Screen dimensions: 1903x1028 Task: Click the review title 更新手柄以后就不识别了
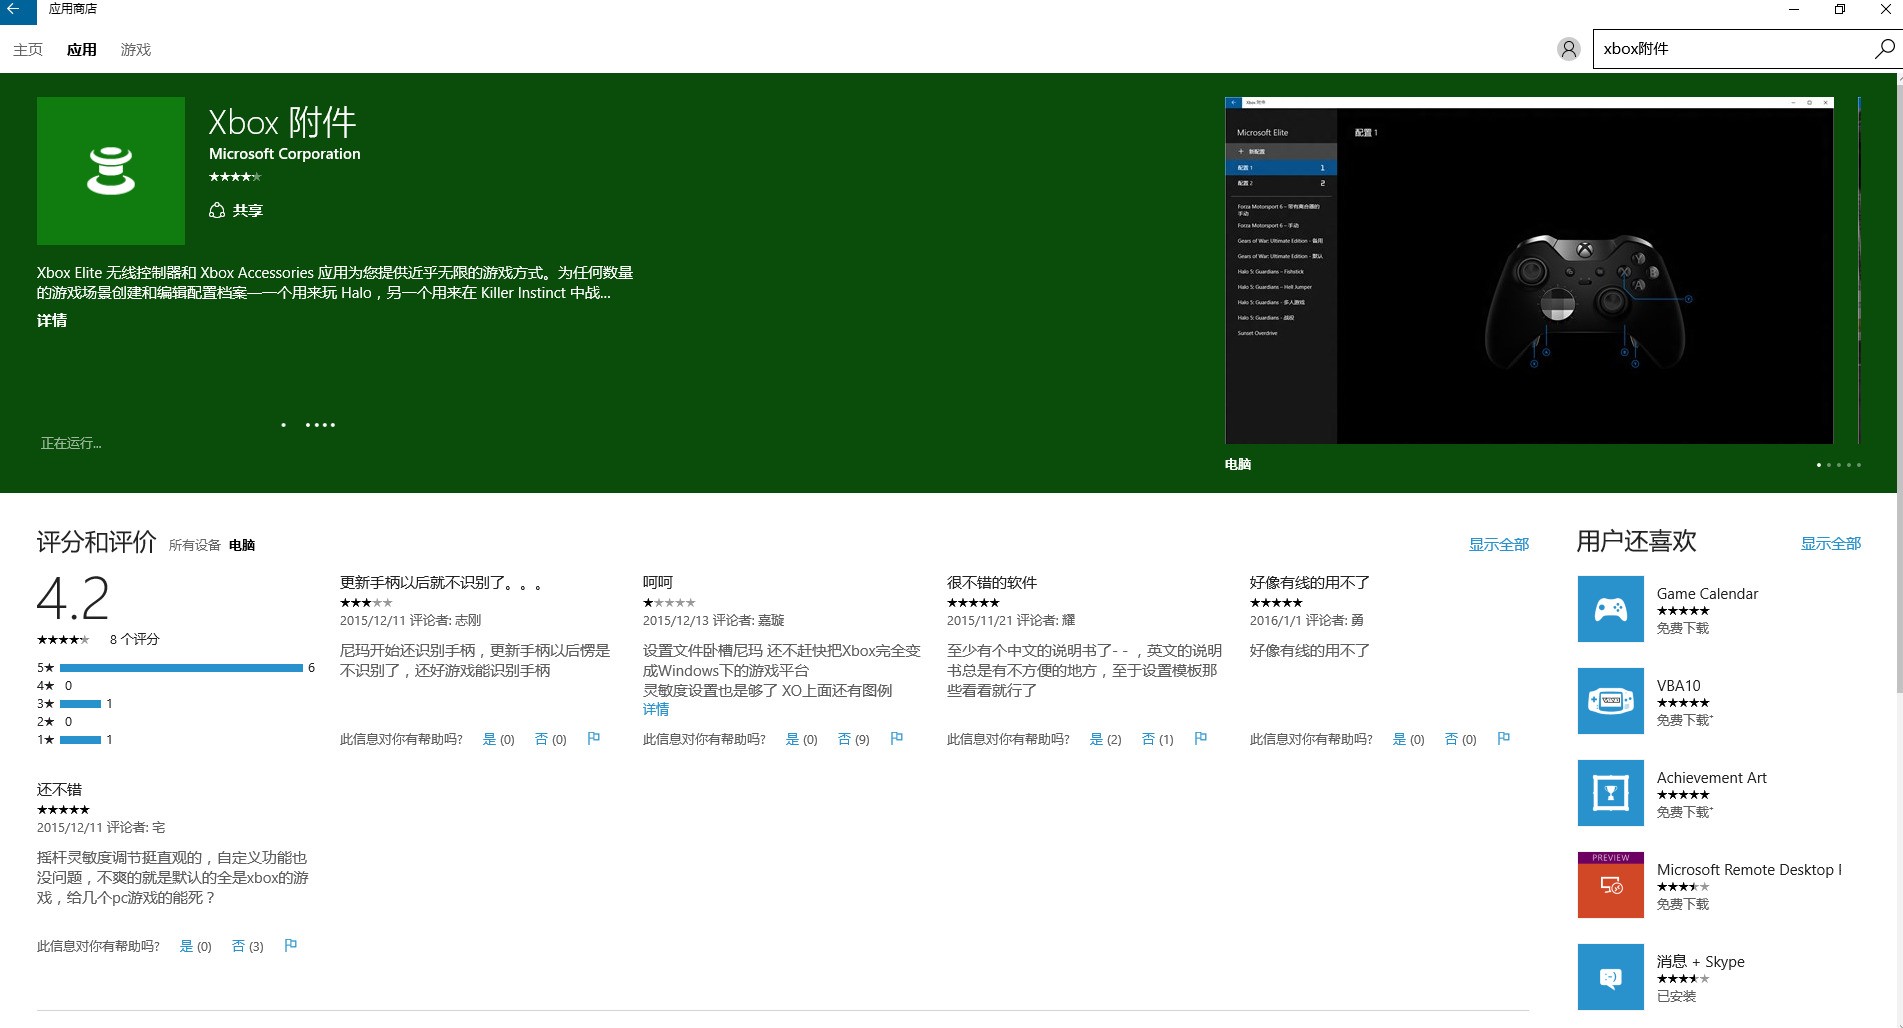click(440, 582)
